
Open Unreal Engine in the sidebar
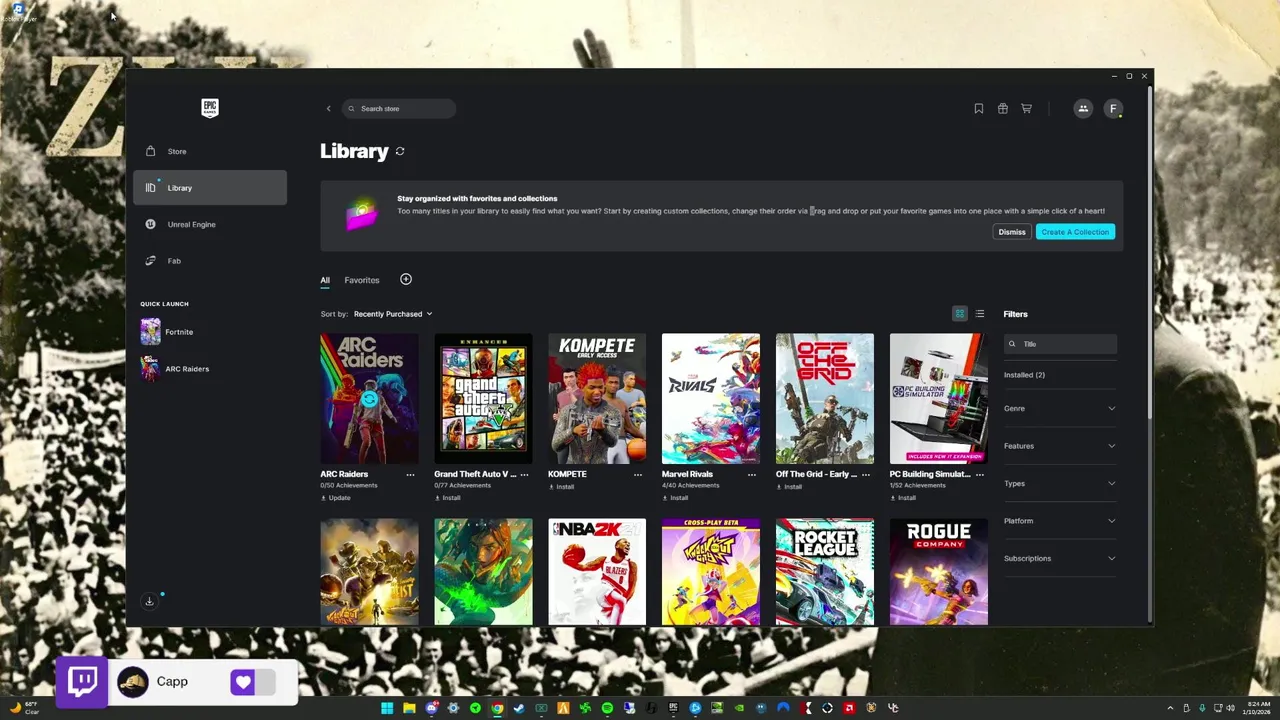(210, 224)
